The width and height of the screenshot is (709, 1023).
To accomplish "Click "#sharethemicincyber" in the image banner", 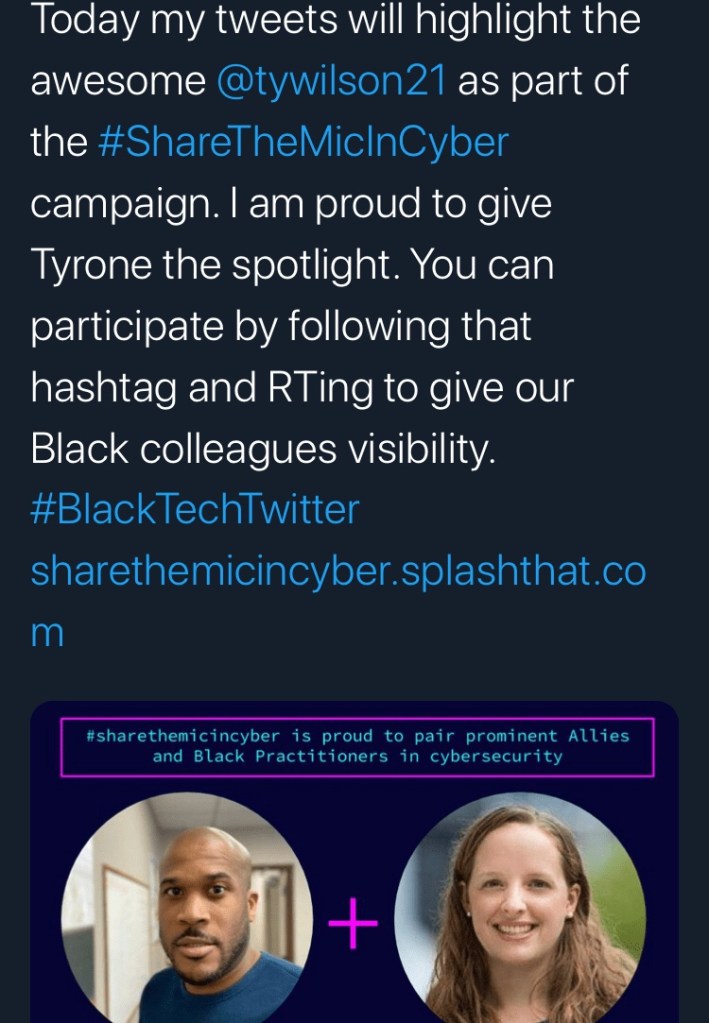I will 186,736.
